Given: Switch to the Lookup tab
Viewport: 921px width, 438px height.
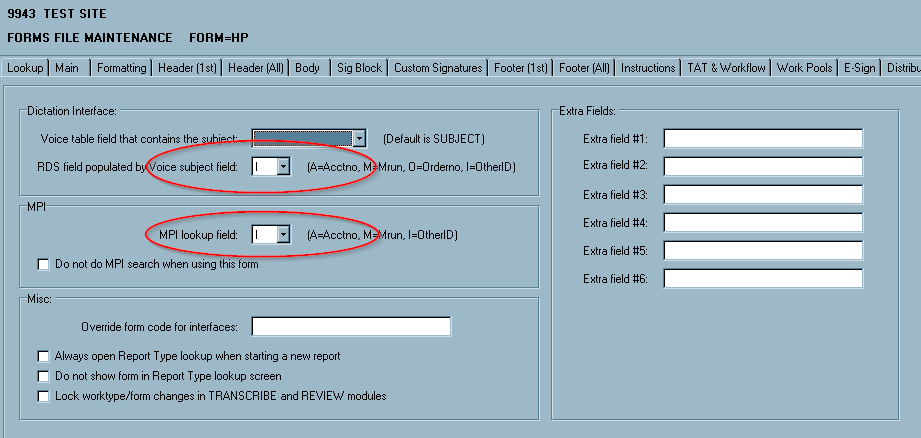Looking at the screenshot, I should 25,68.
